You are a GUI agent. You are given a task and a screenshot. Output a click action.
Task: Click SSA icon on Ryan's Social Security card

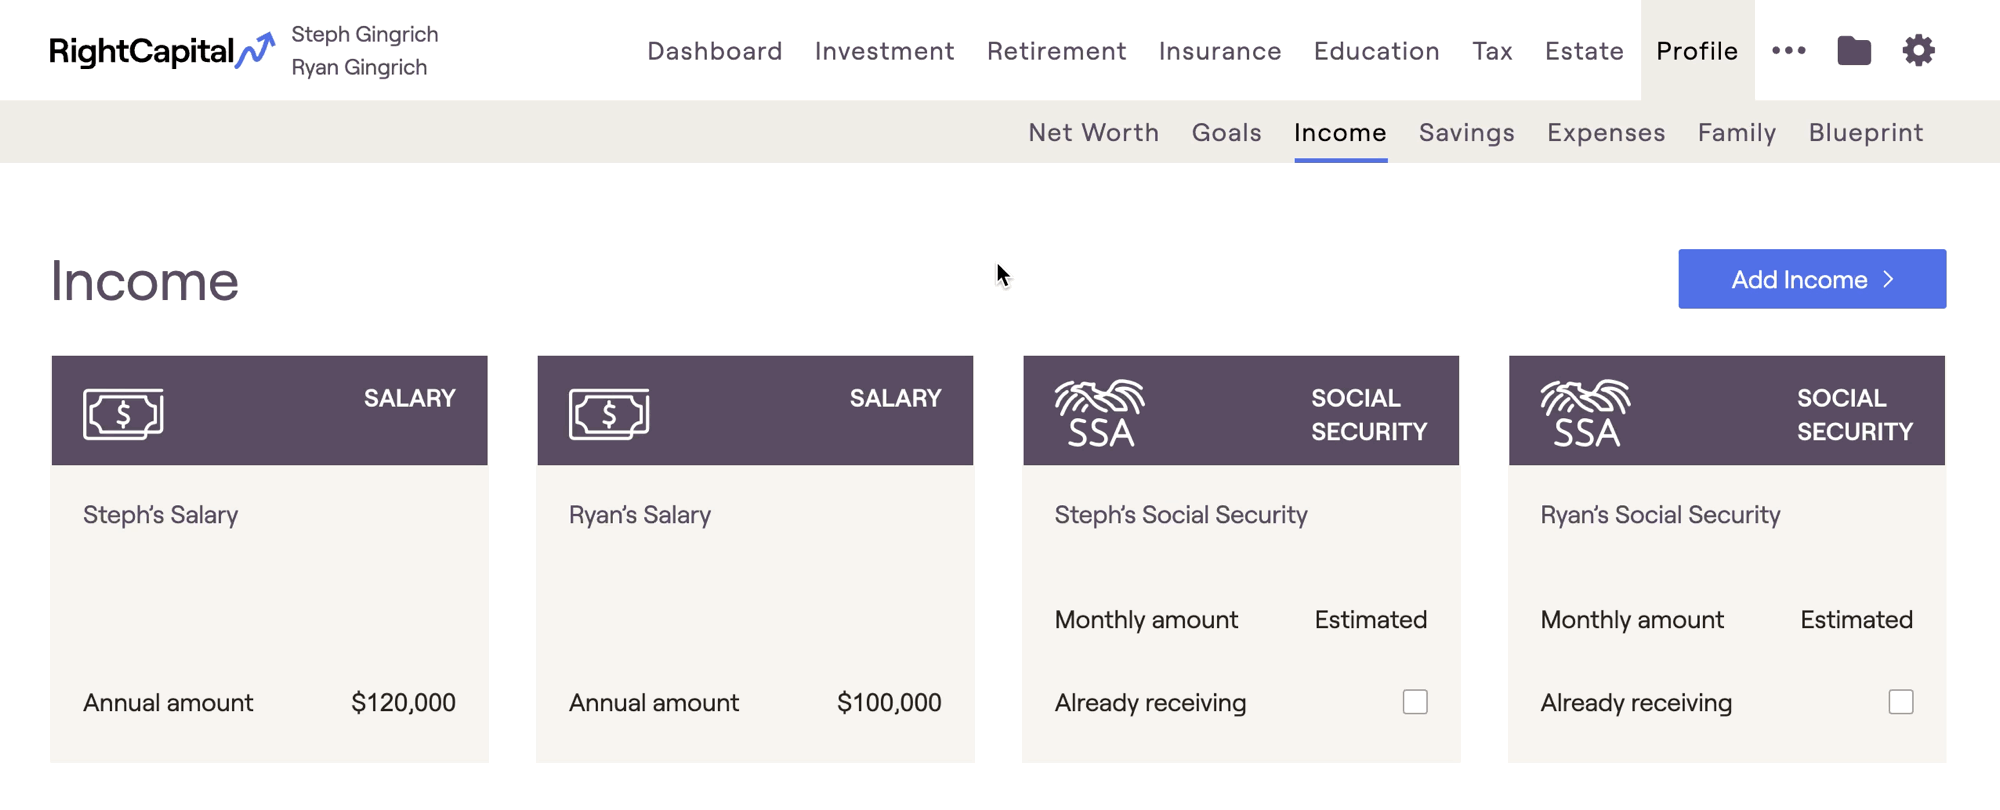[x=1585, y=412]
